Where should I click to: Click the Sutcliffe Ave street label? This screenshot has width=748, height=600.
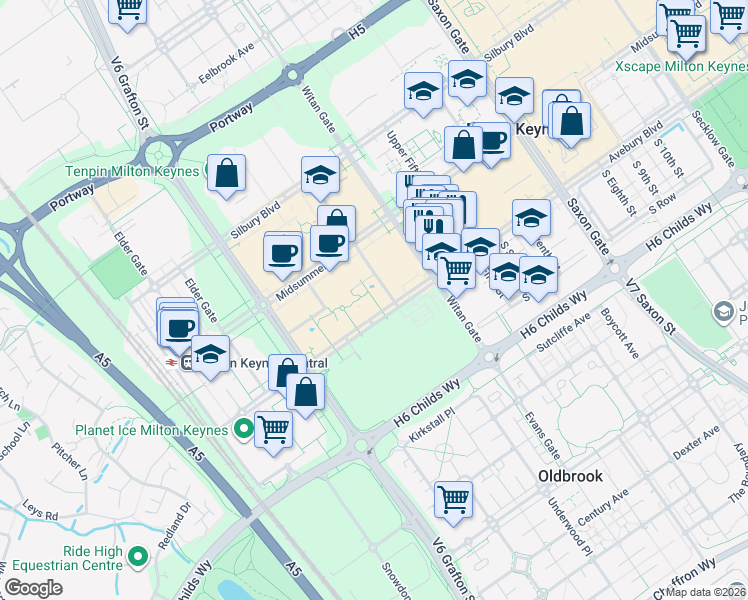pyautogui.click(x=564, y=332)
